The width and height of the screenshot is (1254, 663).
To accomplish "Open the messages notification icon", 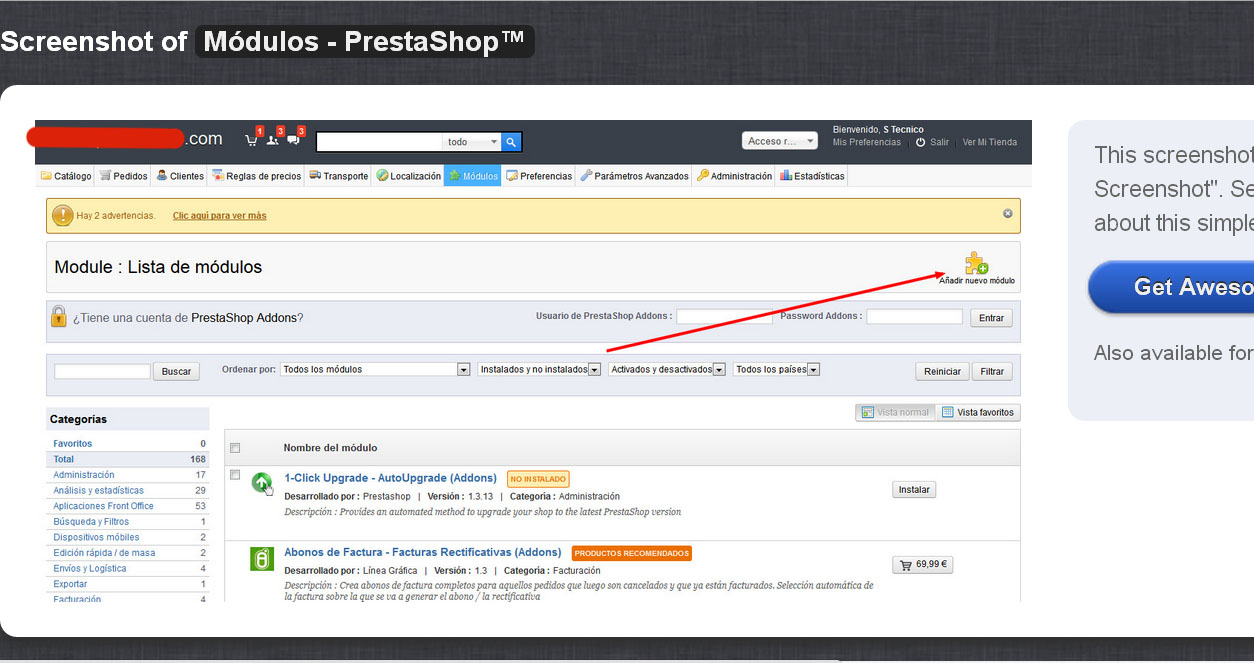I will [x=293, y=140].
